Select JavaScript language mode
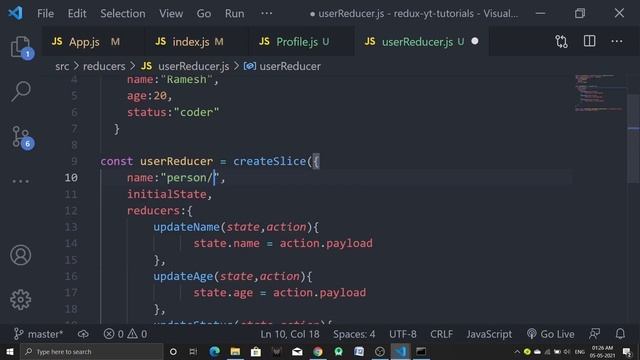The height and width of the screenshot is (360, 640). click(489, 334)
